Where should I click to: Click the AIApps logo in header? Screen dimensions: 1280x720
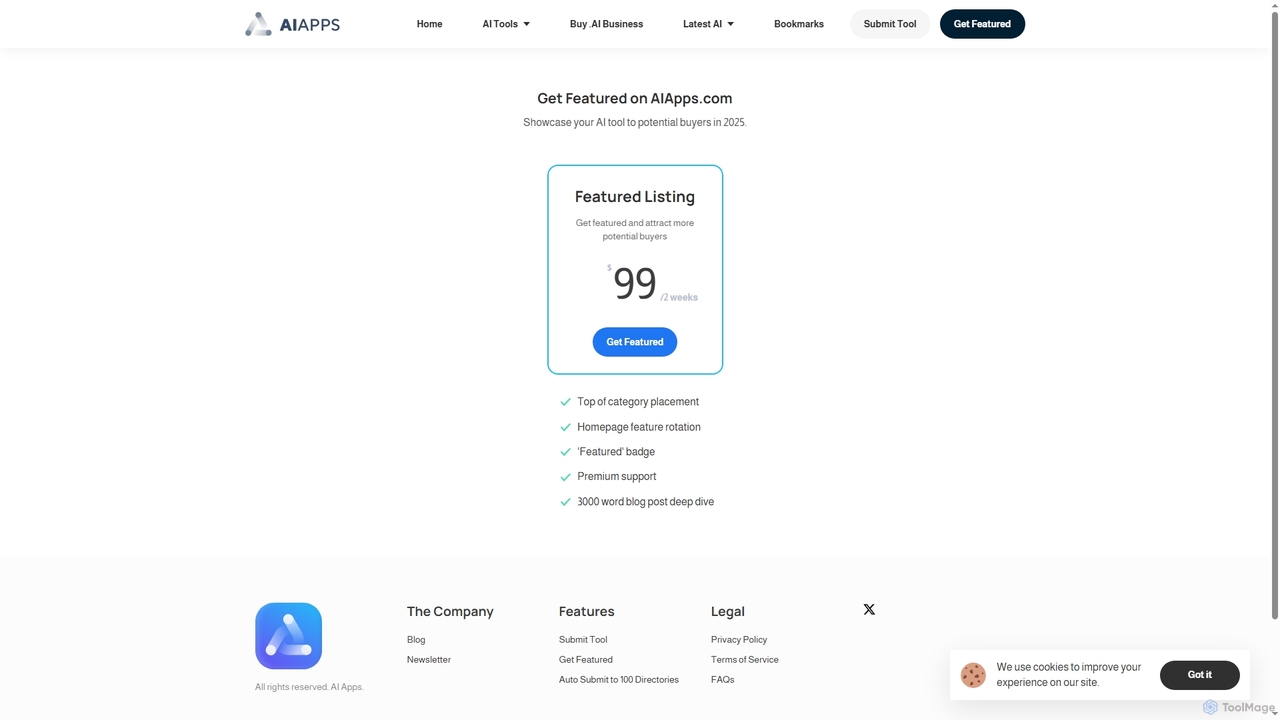tap(292, 24)
